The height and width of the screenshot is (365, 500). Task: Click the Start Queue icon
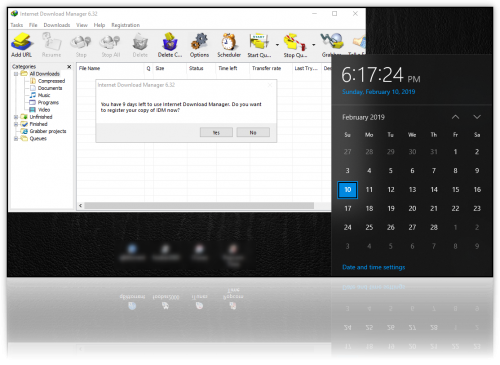click(259, 42)
